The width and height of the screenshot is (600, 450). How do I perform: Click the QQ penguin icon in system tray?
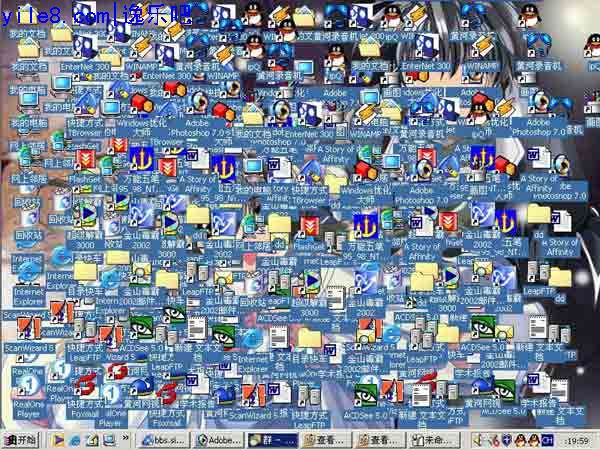[x=521, y=439]
